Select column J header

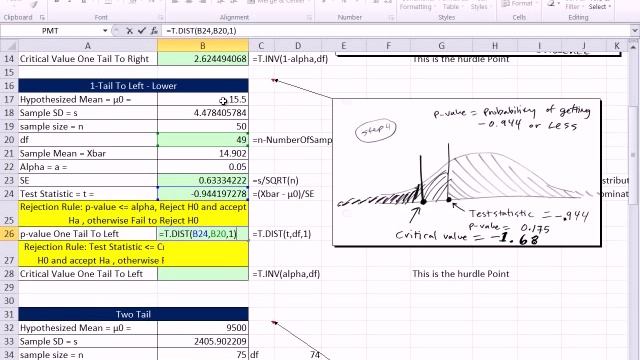584,46
